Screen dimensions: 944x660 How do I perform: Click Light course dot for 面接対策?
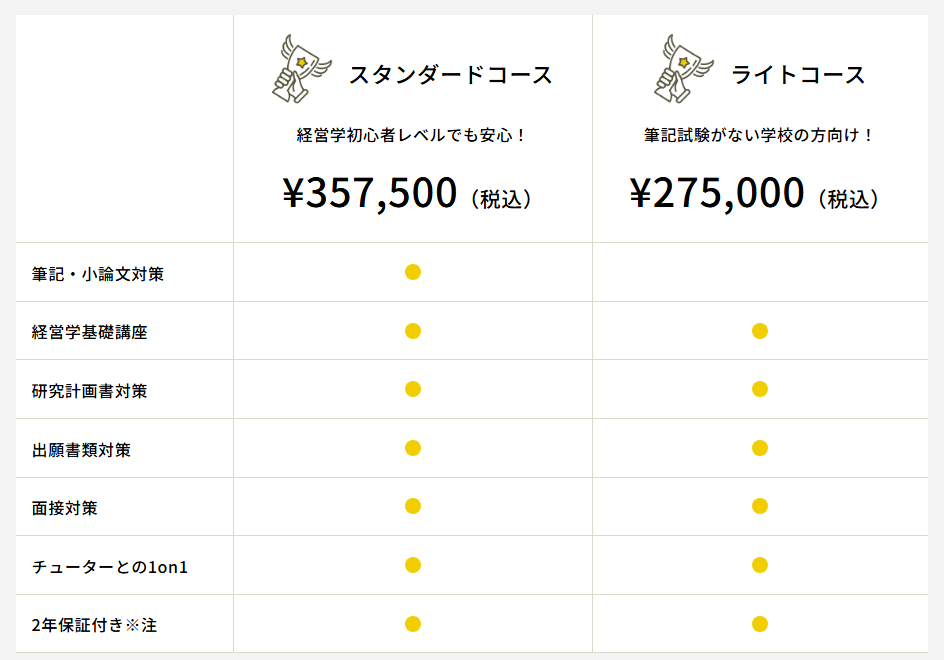click(x=760, y=506)
